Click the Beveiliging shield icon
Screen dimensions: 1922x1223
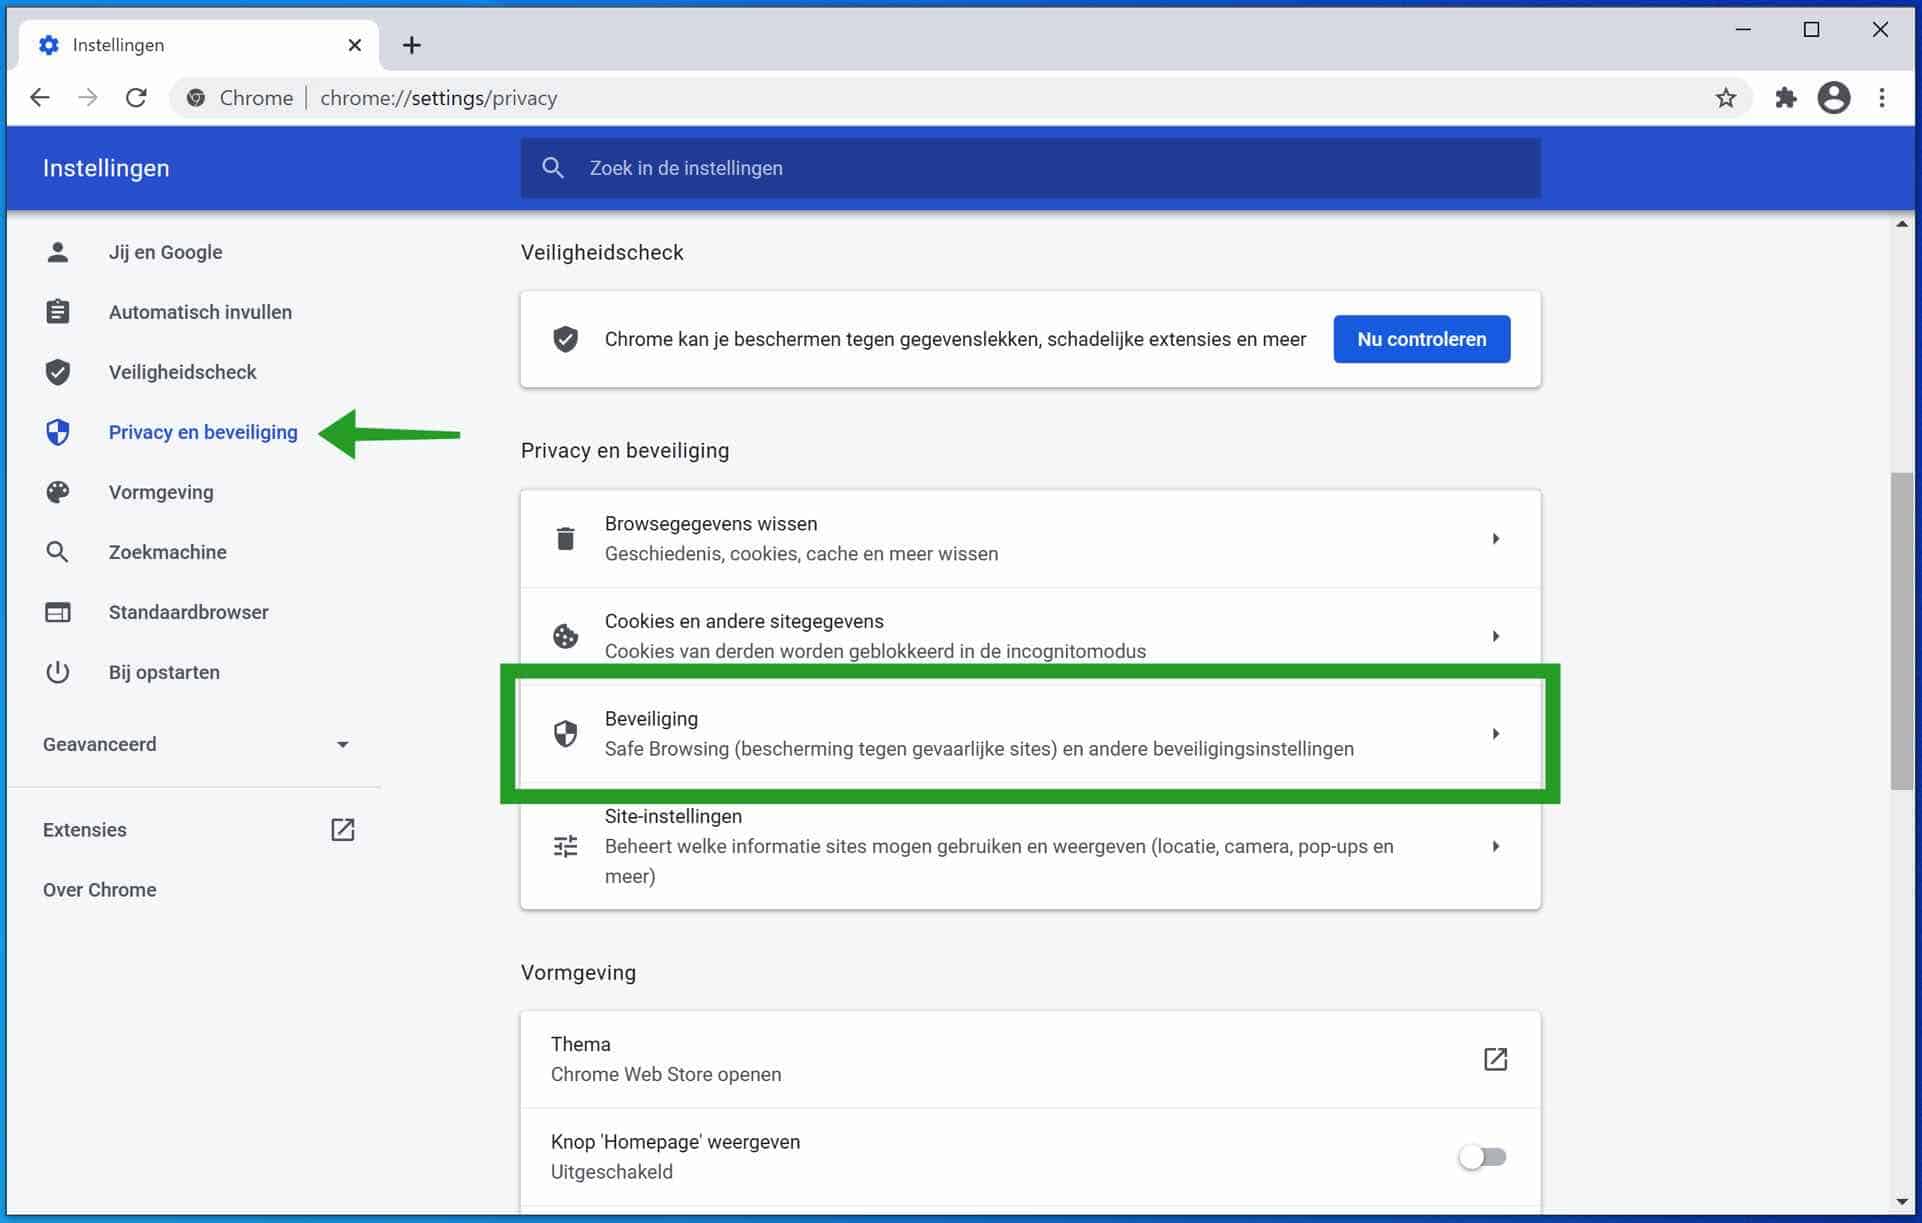(x=566, y=733)
